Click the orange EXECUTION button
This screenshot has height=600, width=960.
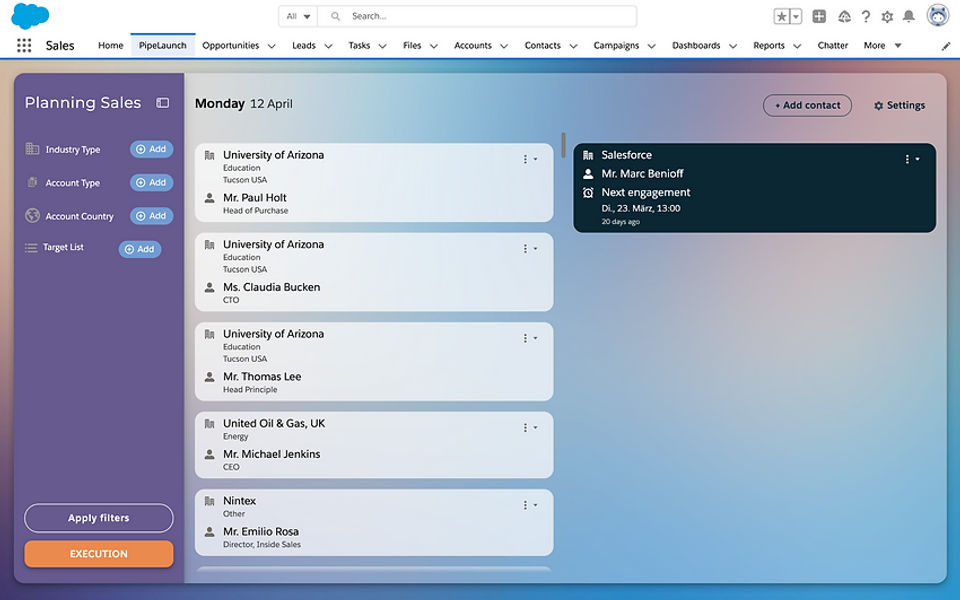coord(98,554)
